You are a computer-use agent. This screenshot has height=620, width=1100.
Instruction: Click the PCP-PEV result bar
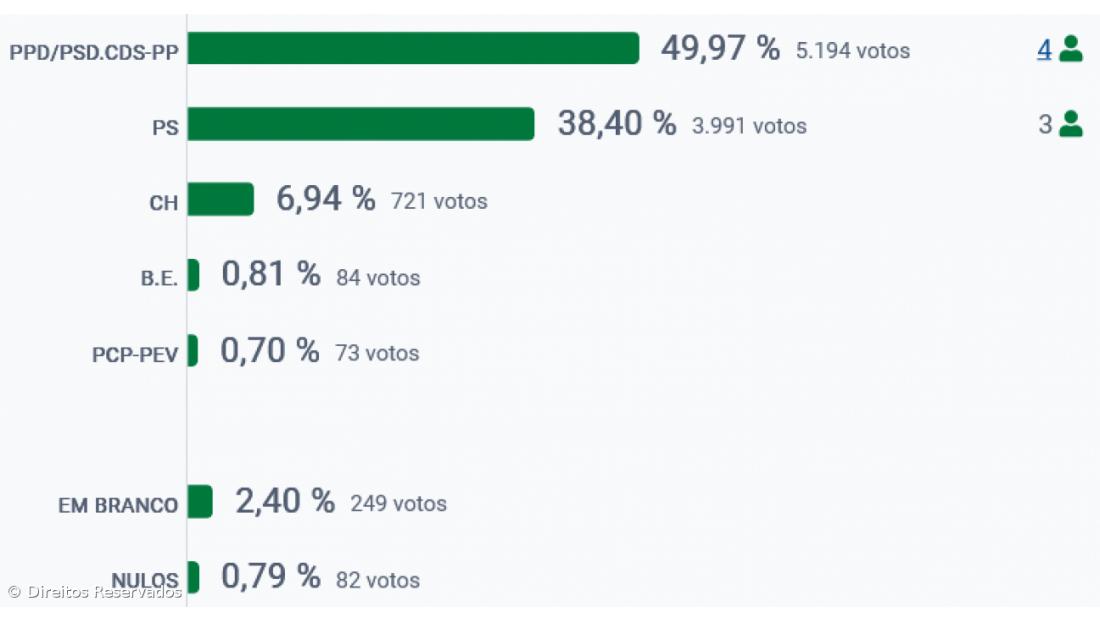tap(192, 351)
